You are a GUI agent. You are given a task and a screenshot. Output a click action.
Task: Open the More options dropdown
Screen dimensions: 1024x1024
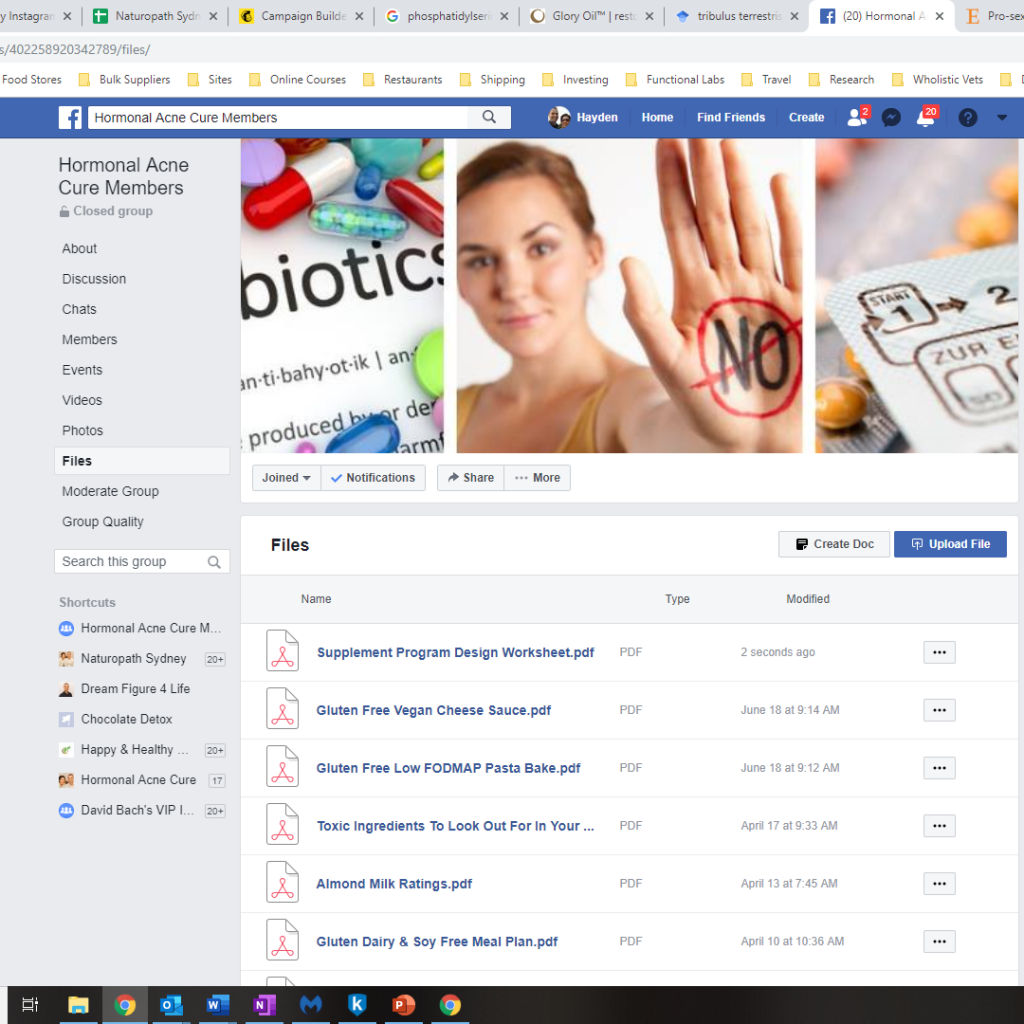tap(537, 478)
